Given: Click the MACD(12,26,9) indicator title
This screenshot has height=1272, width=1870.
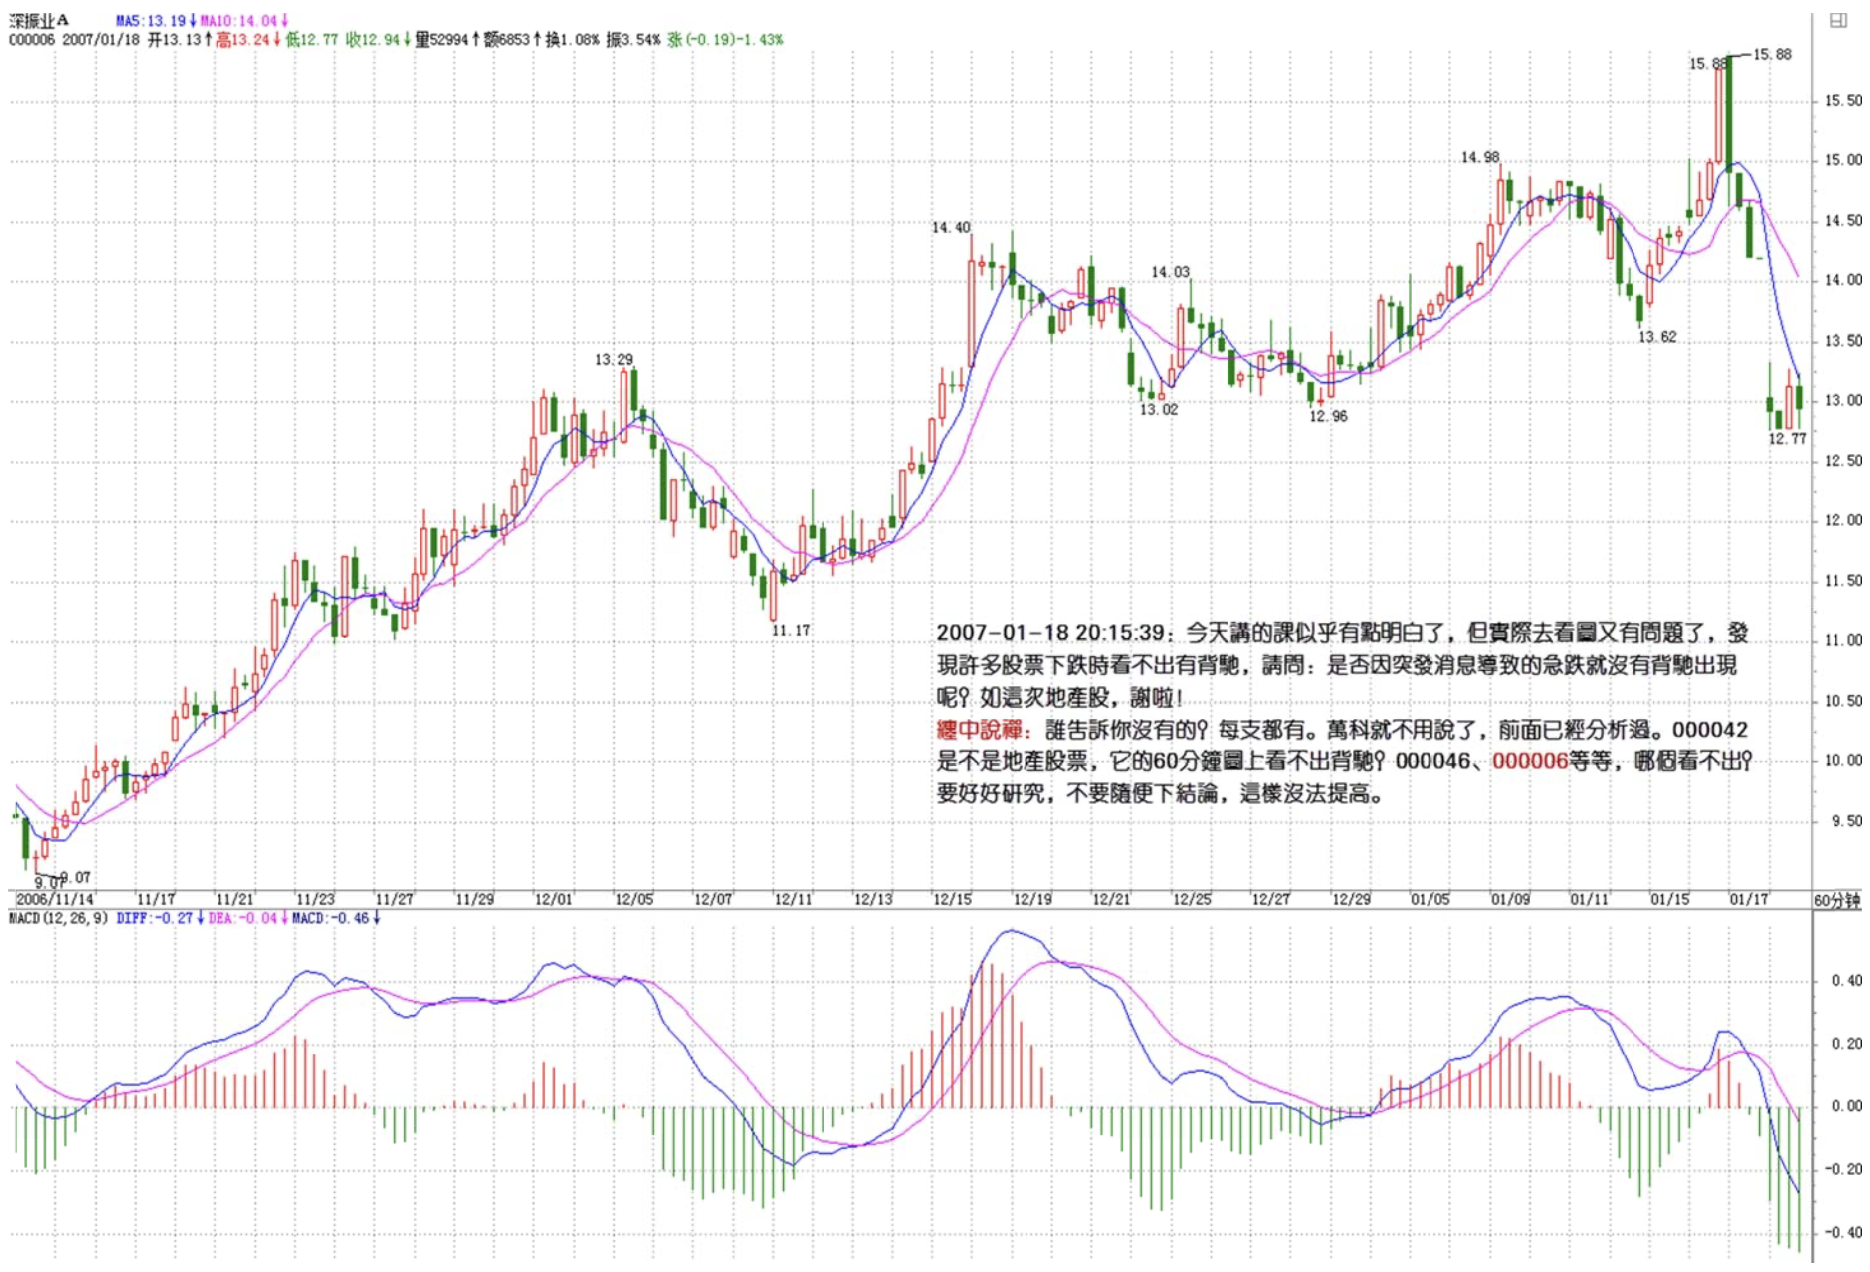Looking at the screenshot, I should click(x=59, y=918).
